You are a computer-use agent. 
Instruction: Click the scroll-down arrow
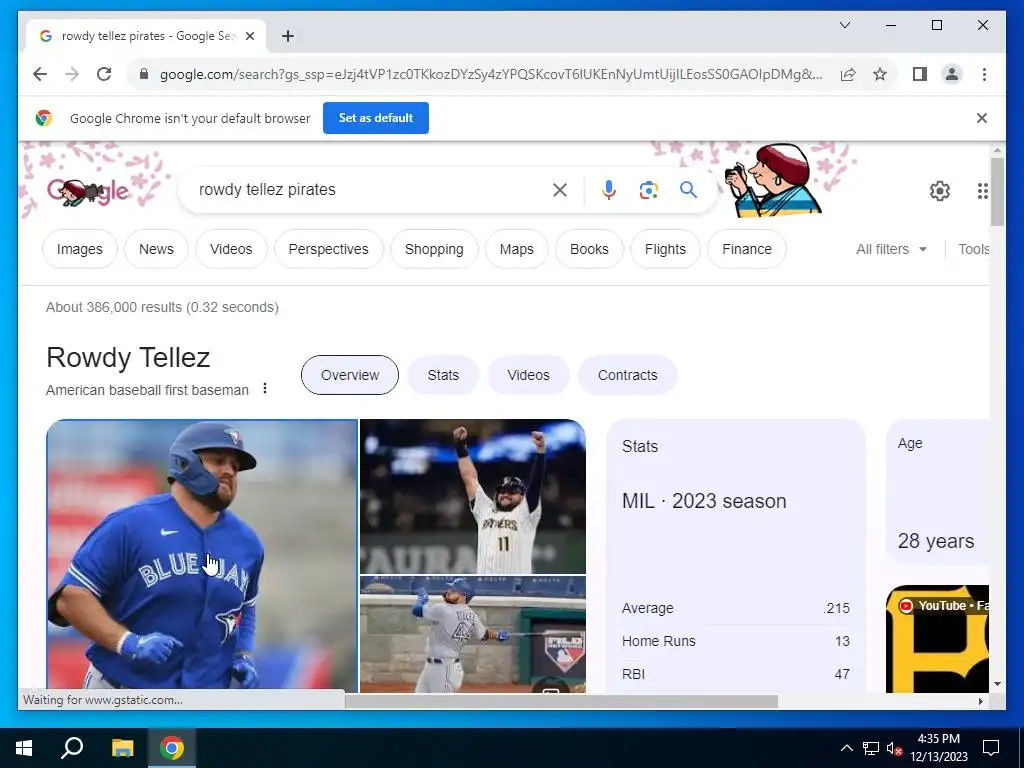[x=997, y=684]
